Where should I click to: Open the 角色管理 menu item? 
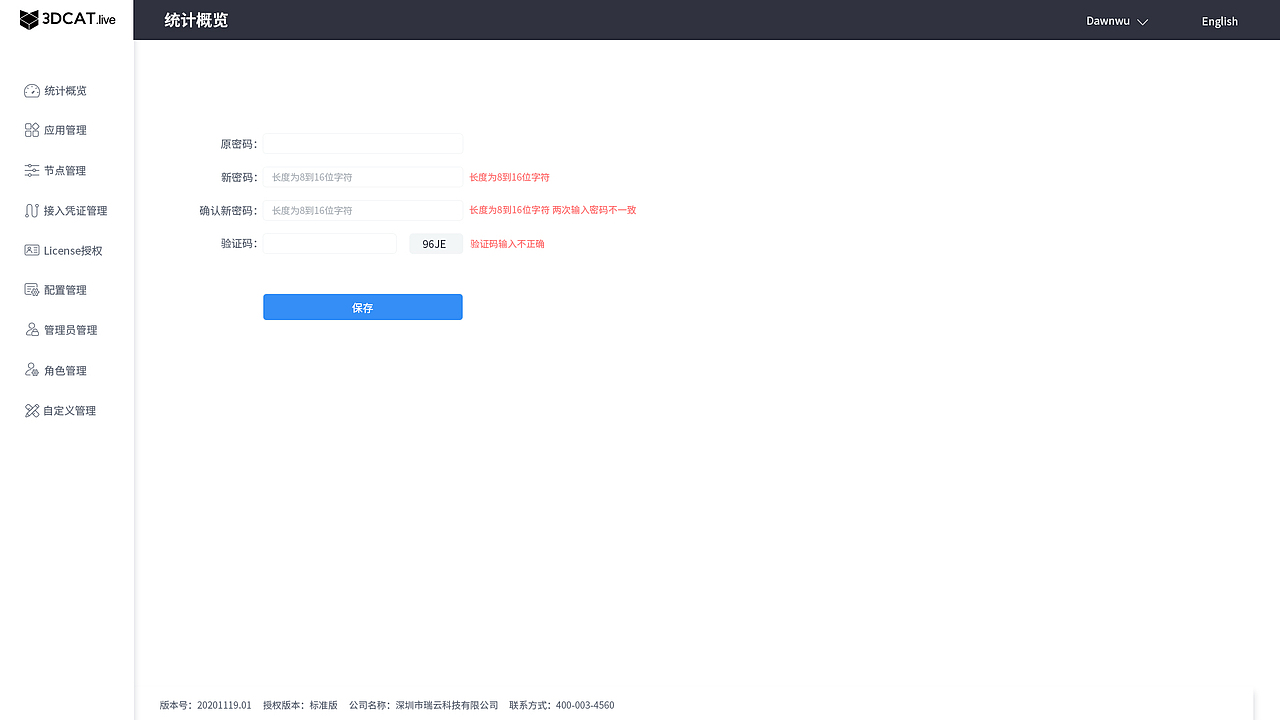(66, 370)
